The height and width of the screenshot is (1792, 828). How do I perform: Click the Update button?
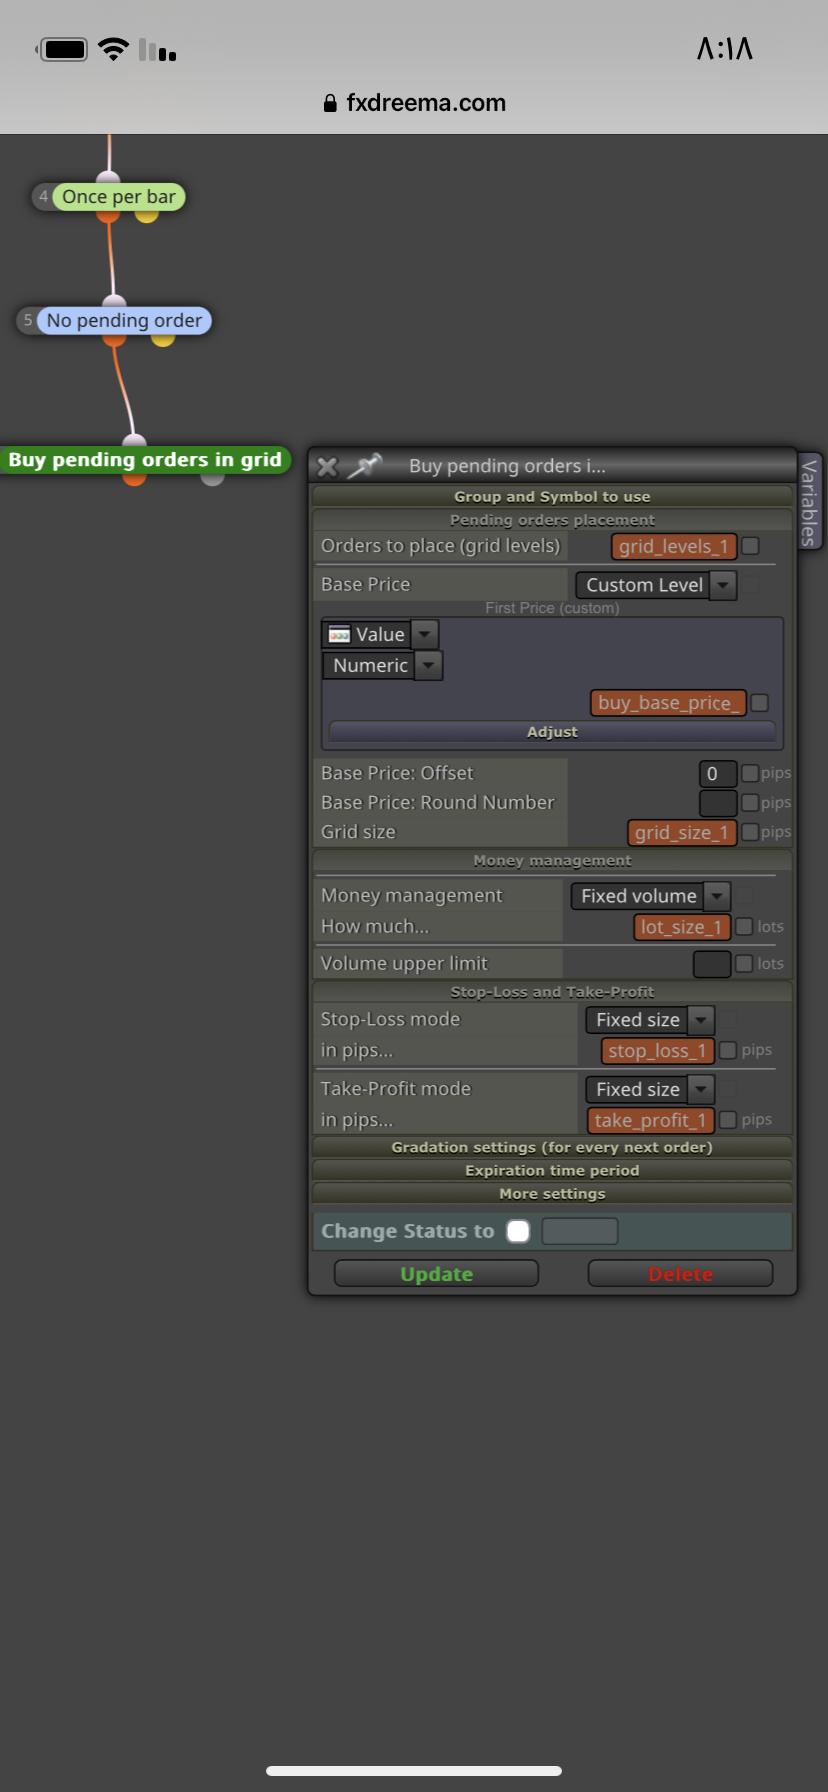tap(436, 1274)
